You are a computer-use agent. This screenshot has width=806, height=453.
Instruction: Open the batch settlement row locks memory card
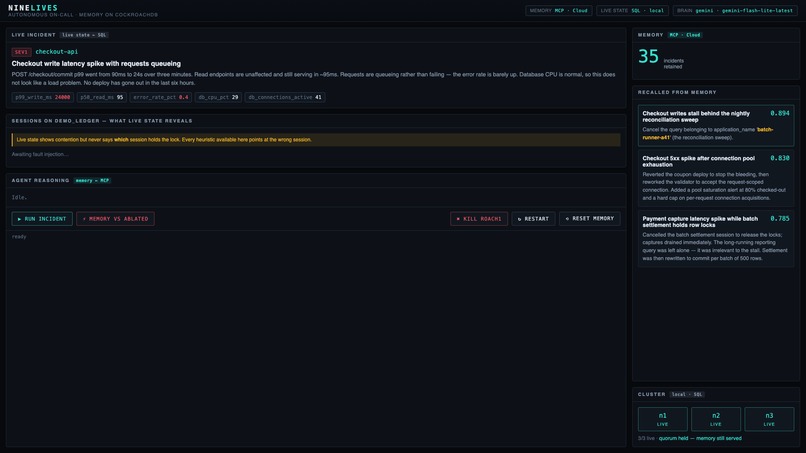716,239
